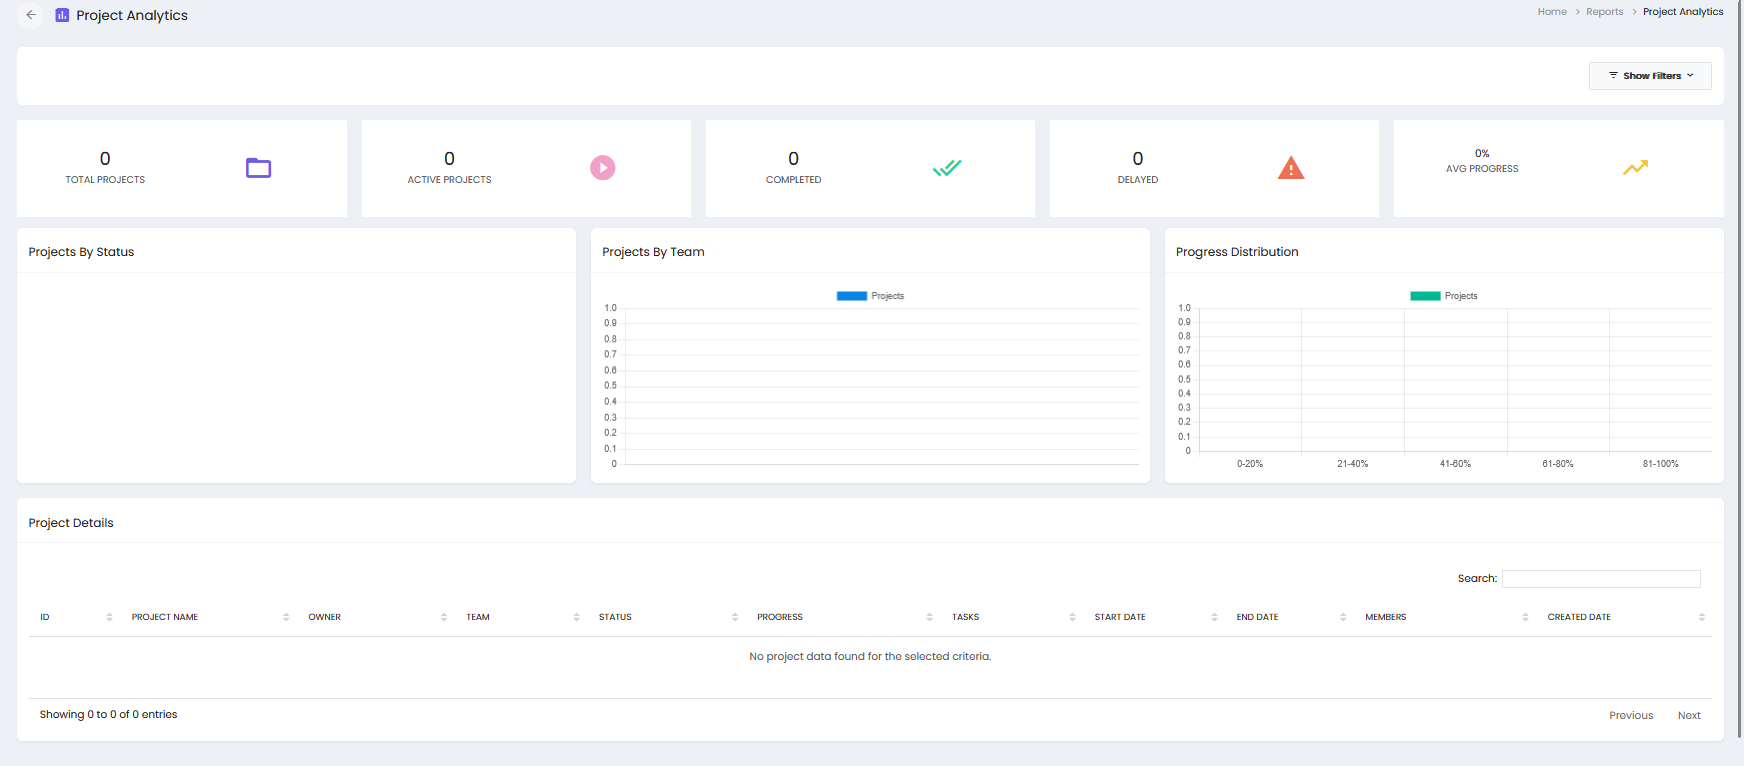1744x766 pixels.
Task: Toggle Projects legend in Projects By Team
Action: coord(870,296)
